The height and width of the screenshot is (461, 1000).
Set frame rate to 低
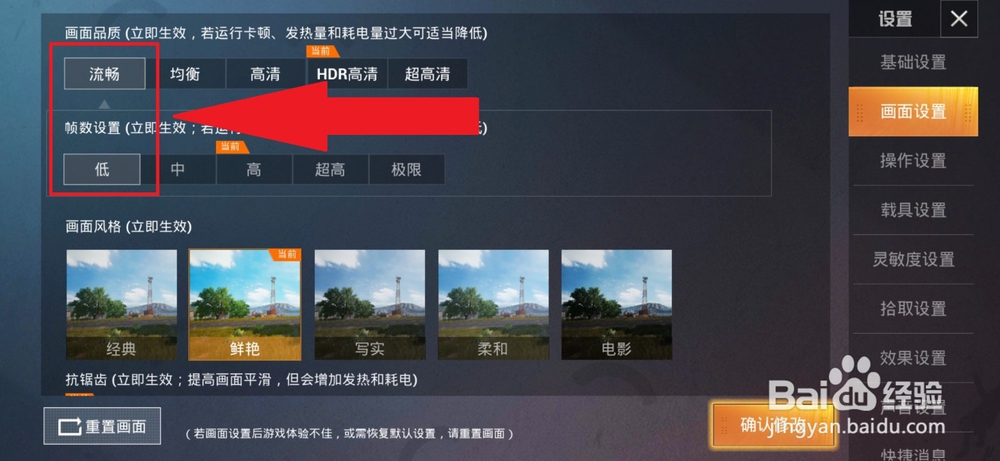pos(102,170)
